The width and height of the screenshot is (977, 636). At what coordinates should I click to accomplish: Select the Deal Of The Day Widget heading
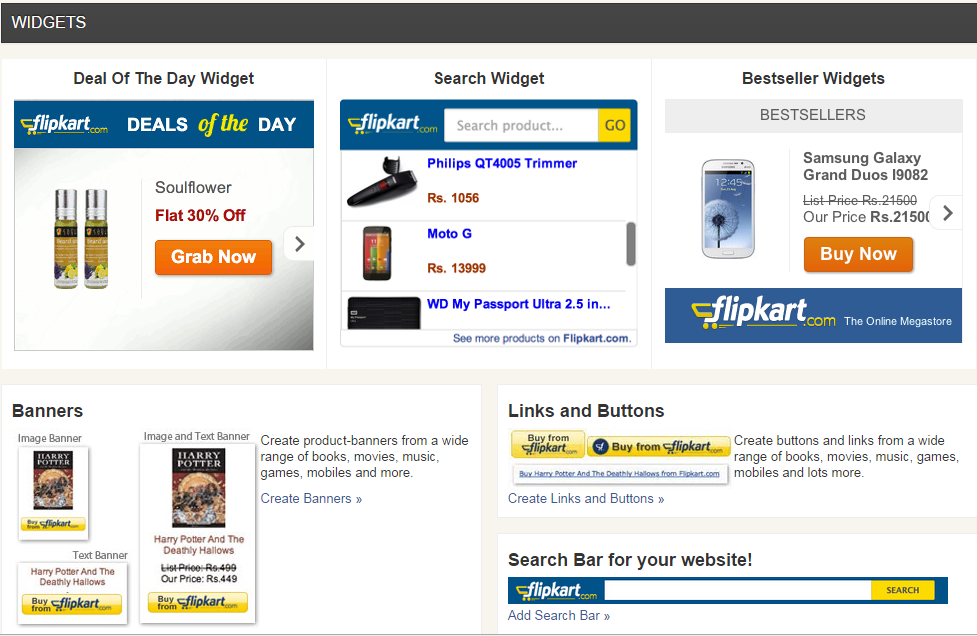tap(163, 78)
